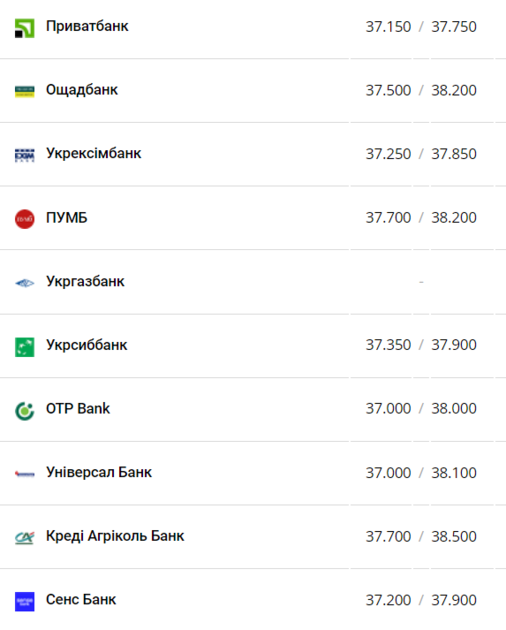This screenshot has width=506, height=630.
Task: Select the OTP Bank name link
Action: pos(78,408)
